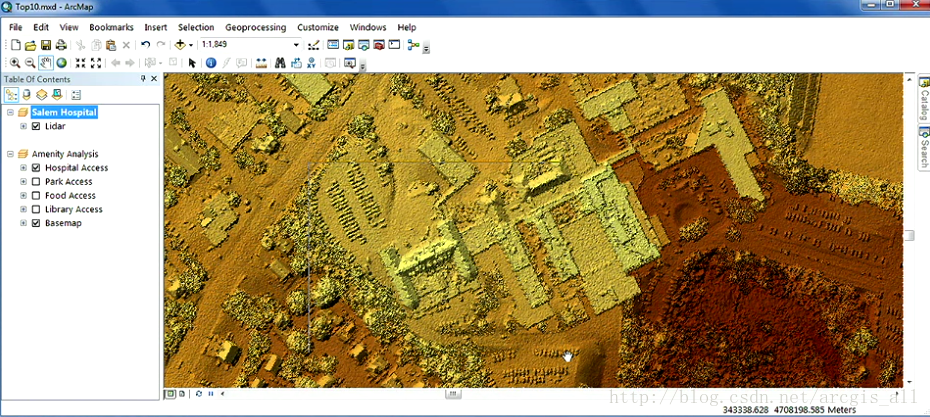Image resolution: width=930 pixels, height=417 pixels.
Task: Open the Find binoculars tool
Action: pos(280,63)
